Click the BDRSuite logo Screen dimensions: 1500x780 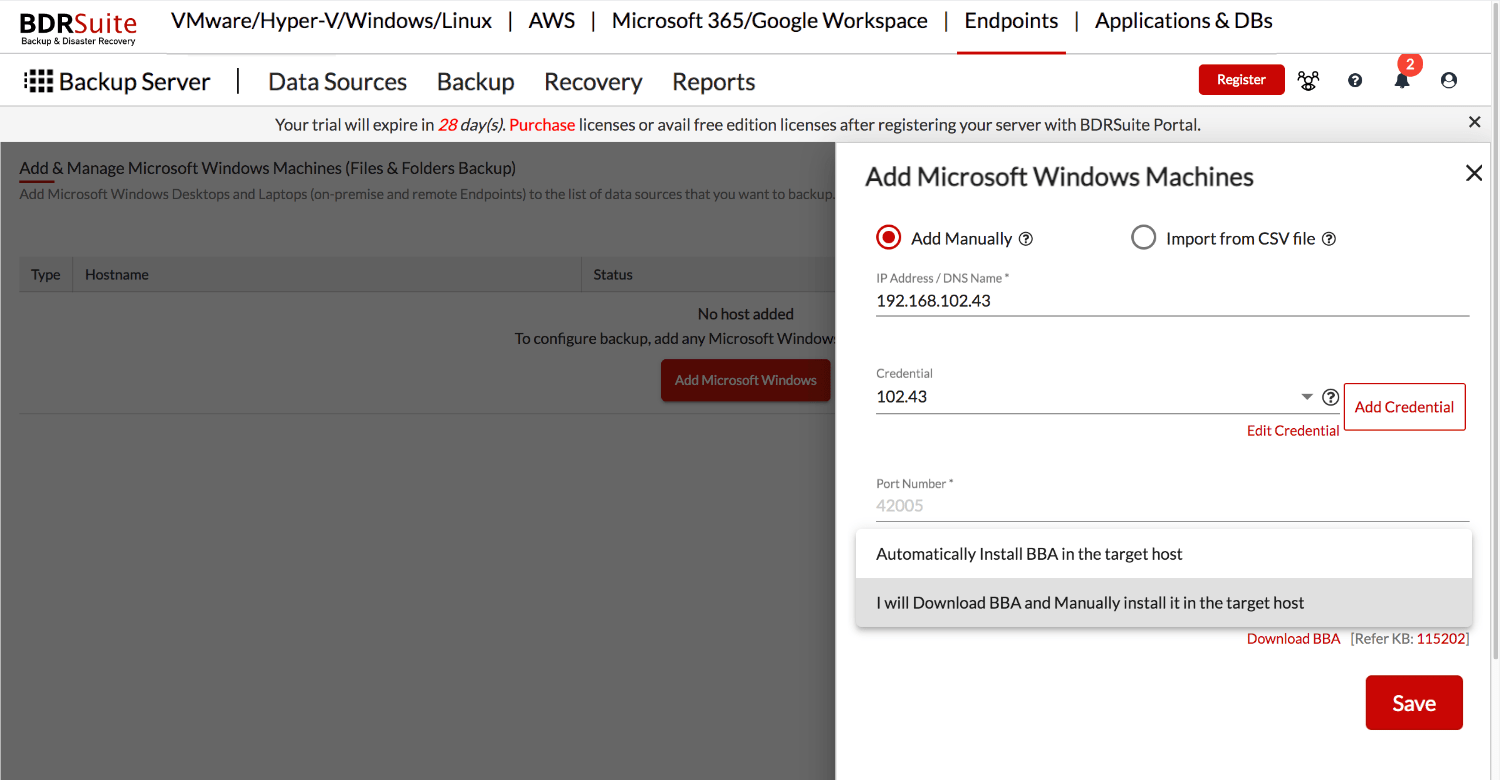point(78,28)
